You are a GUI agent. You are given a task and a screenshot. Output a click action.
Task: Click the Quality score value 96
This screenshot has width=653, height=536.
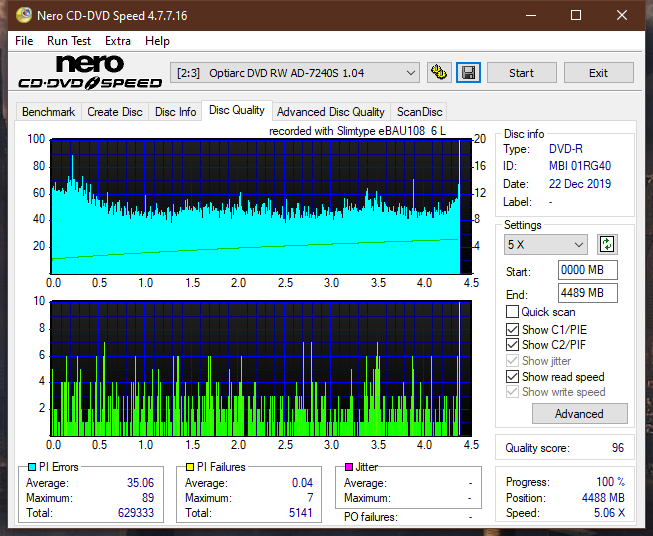point(618,448)
